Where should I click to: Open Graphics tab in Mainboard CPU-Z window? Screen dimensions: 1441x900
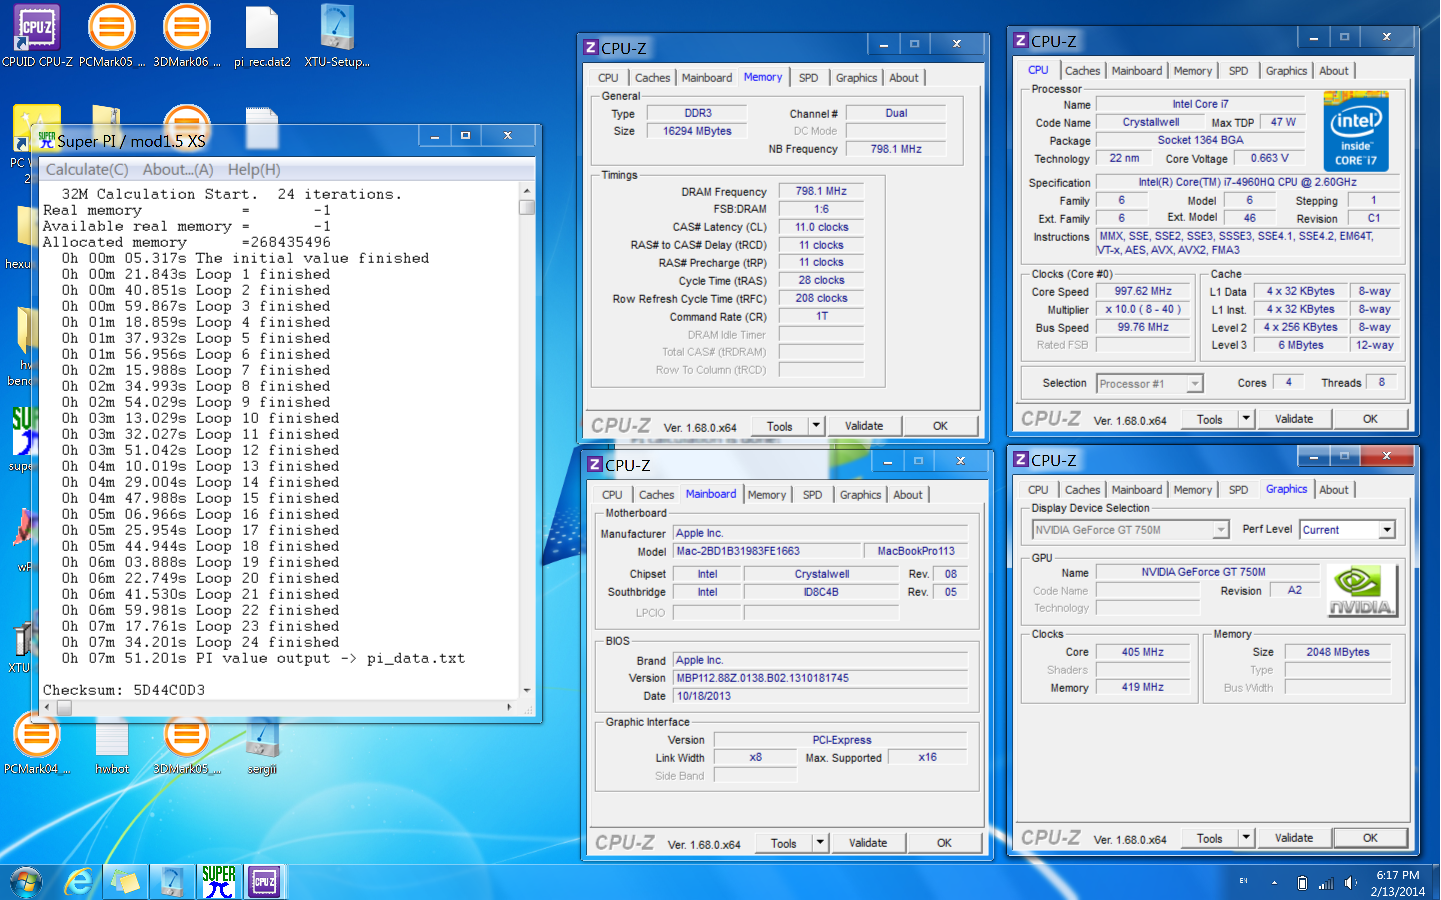click(860, 495)
